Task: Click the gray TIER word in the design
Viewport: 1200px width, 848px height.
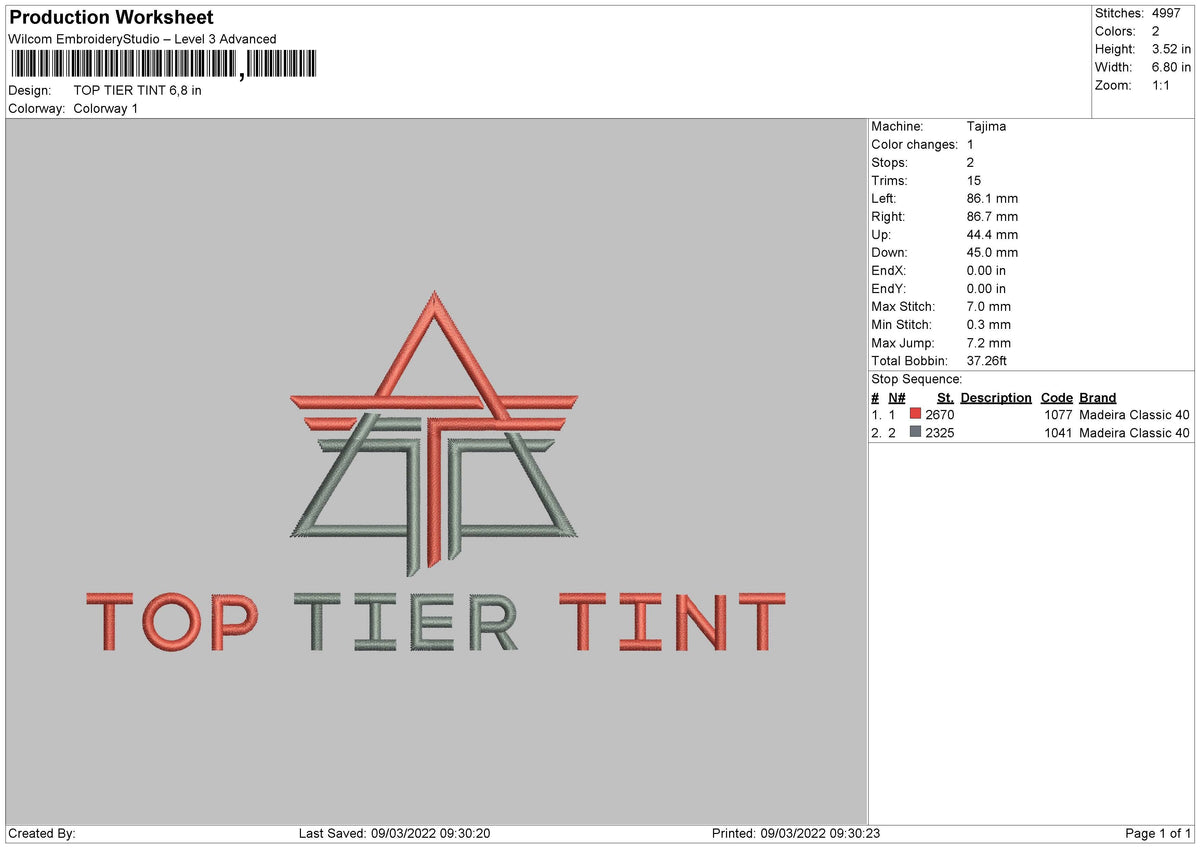Action: tap(407, 622)
